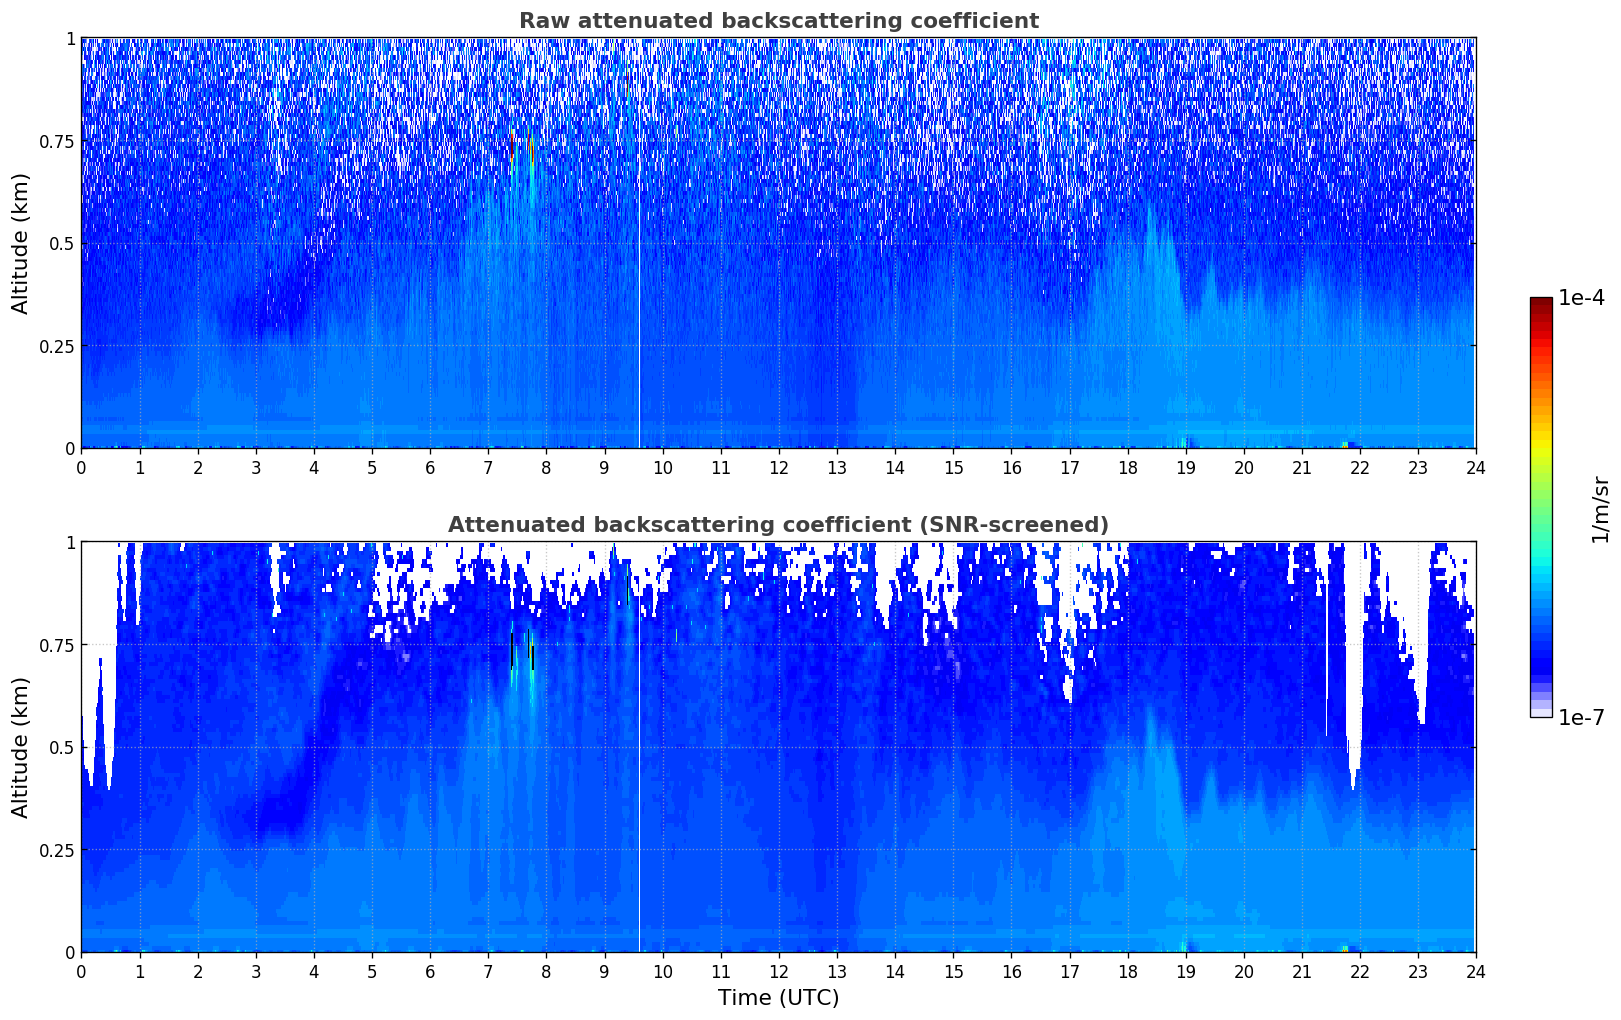Click altitude tick '0.75' on the raw plot
The image size is (1621, 1020).
57,141
